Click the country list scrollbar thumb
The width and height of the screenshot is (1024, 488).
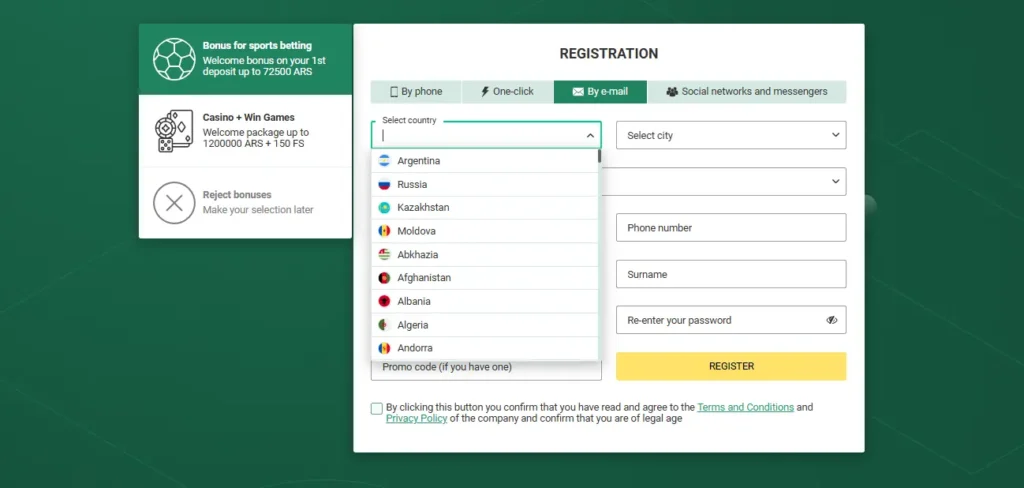tap(600, 156)
